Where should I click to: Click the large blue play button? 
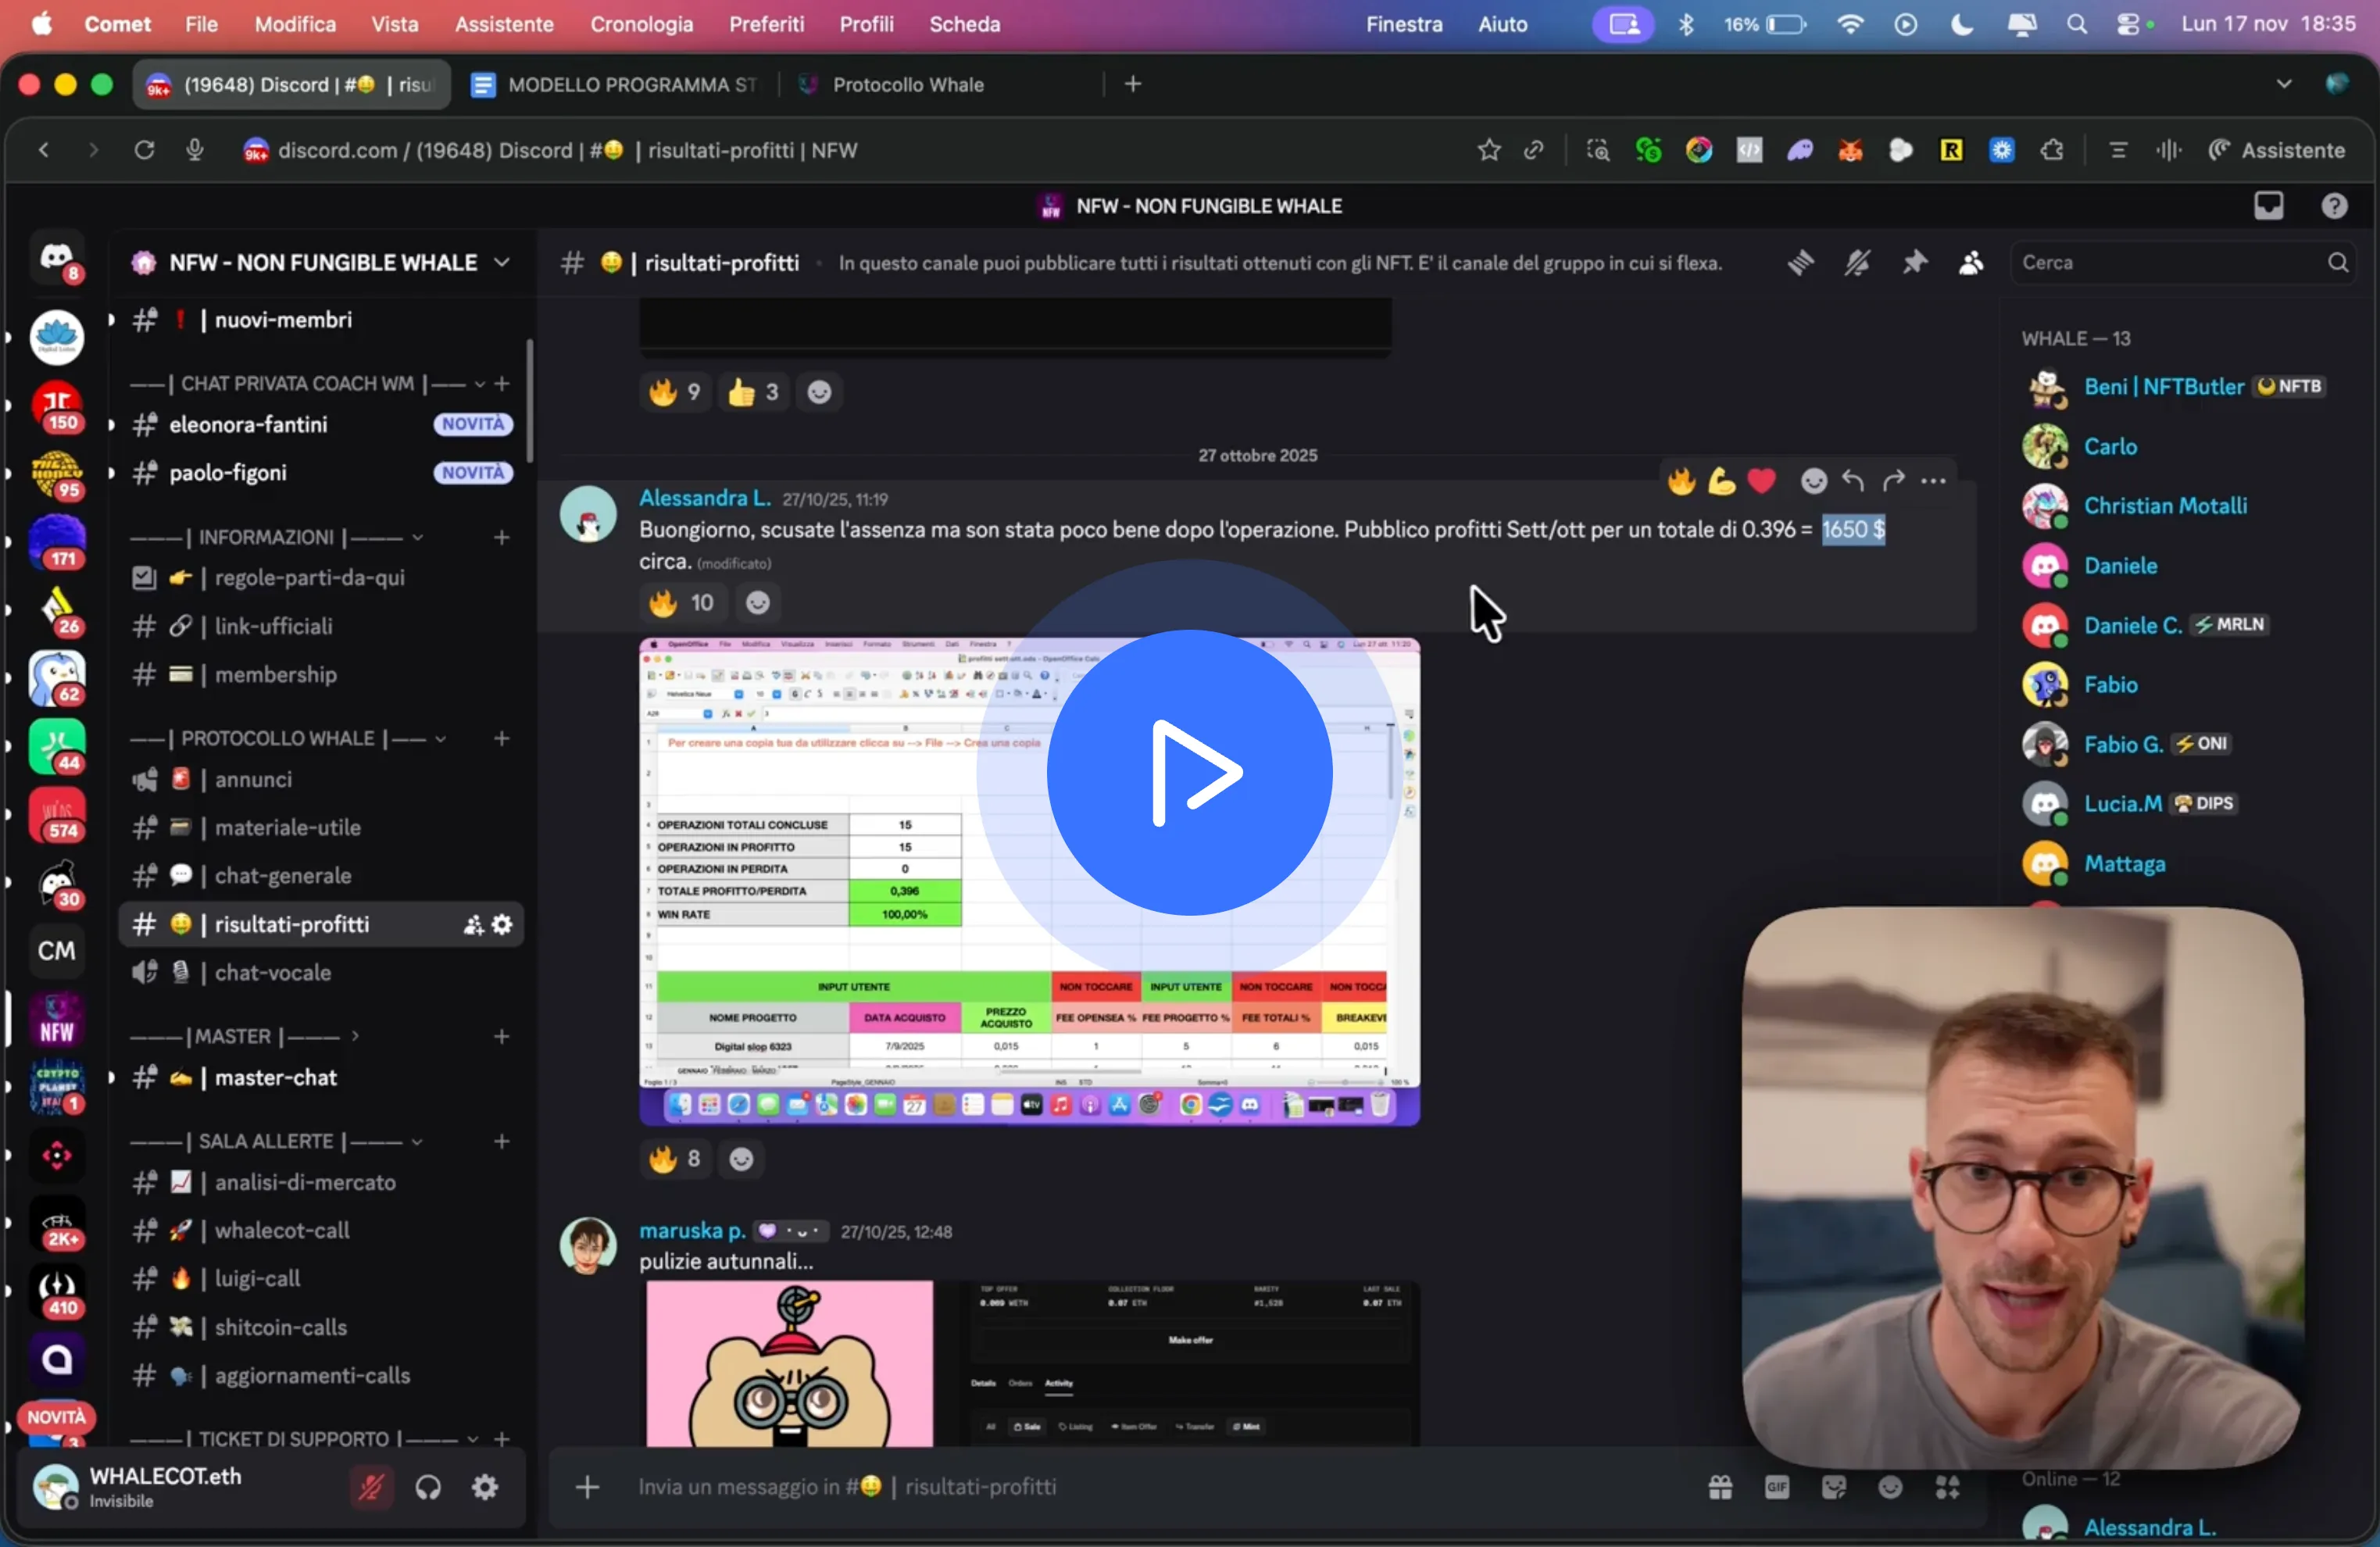pos(1189,773)
